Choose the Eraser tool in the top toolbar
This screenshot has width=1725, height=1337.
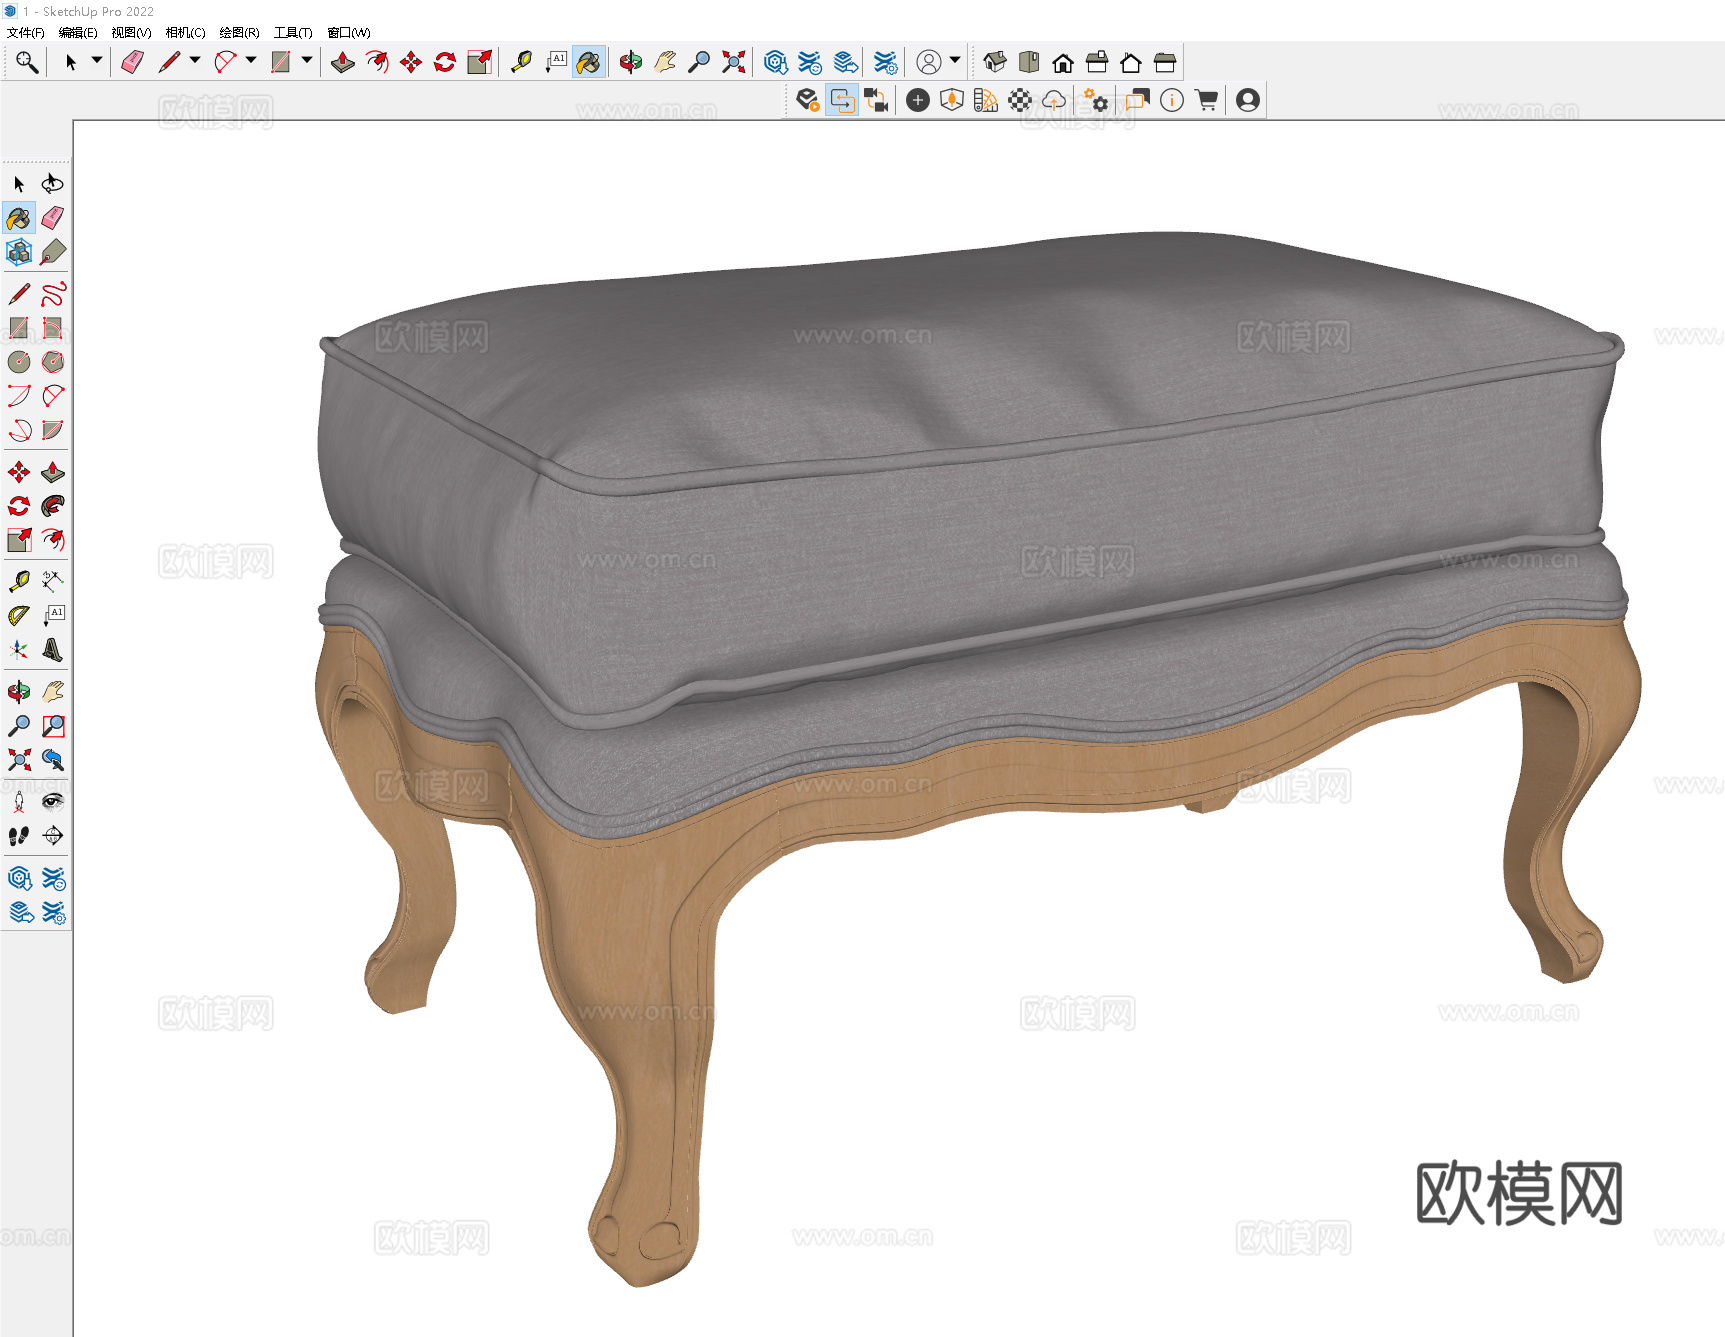(x=132, y=62)
